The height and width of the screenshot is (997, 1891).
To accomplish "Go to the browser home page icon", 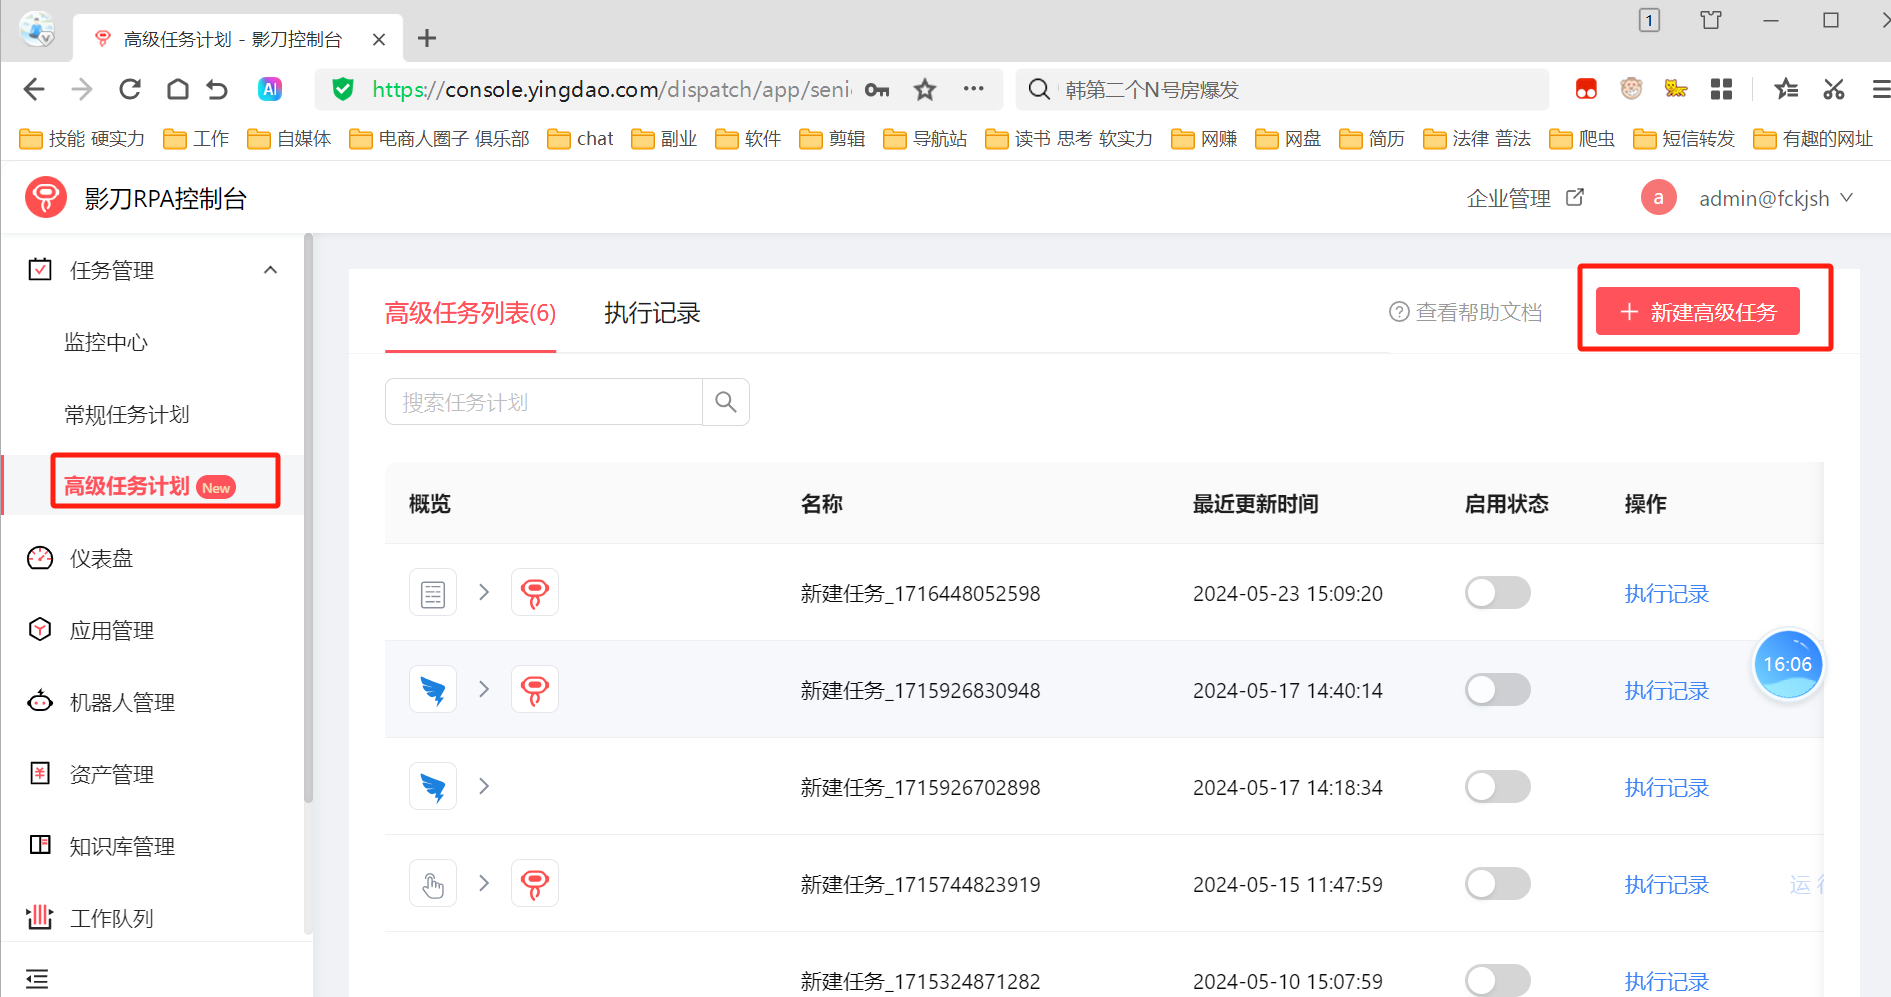I will point(178,90).
